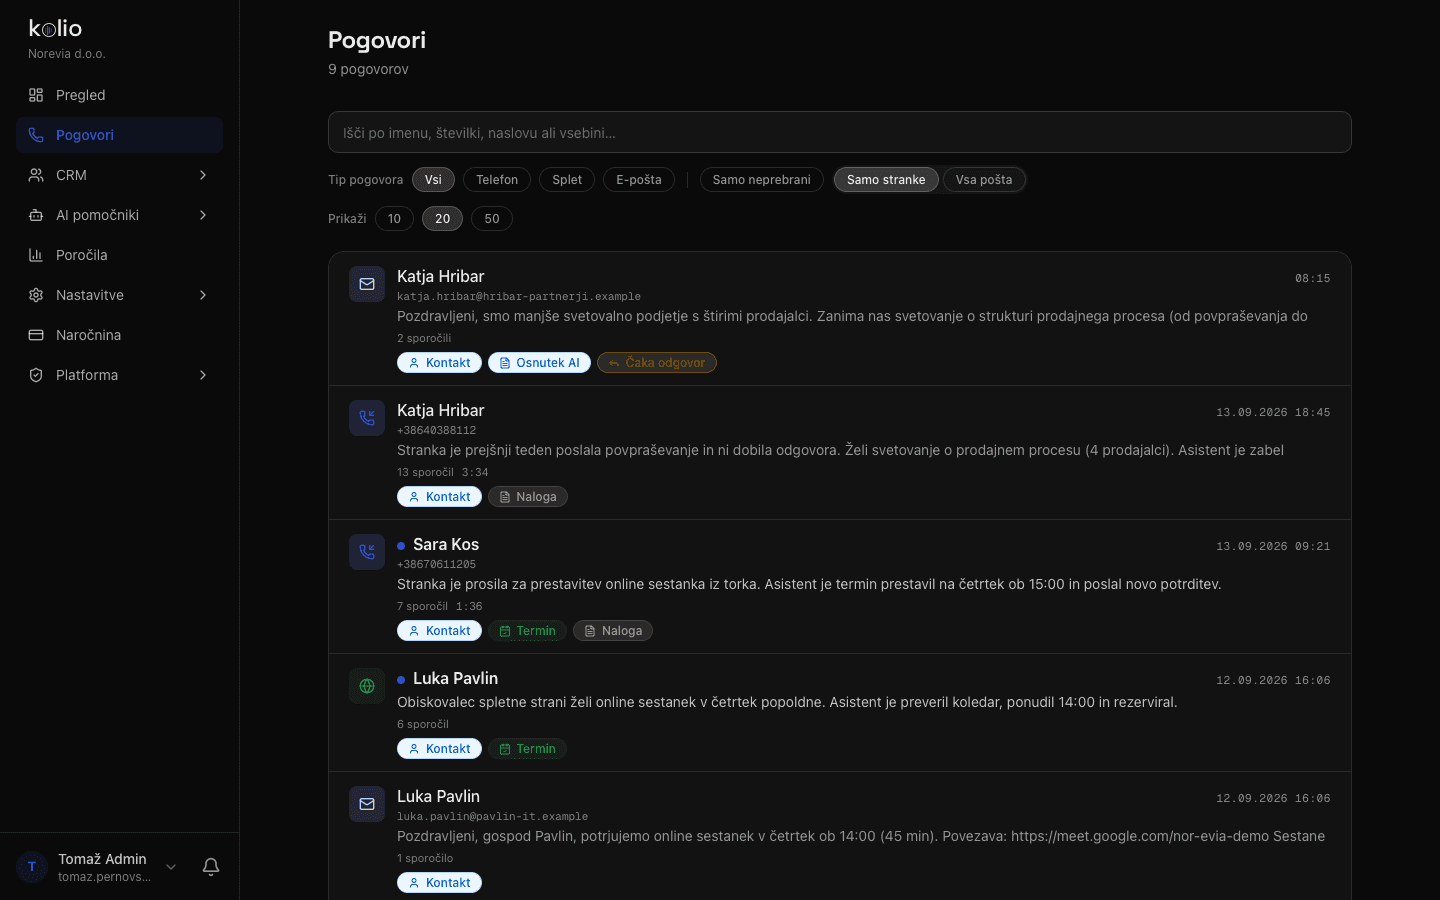Expand the CRM menu chevron
The image size is (1440, 900).
click(x=203, y=175)
